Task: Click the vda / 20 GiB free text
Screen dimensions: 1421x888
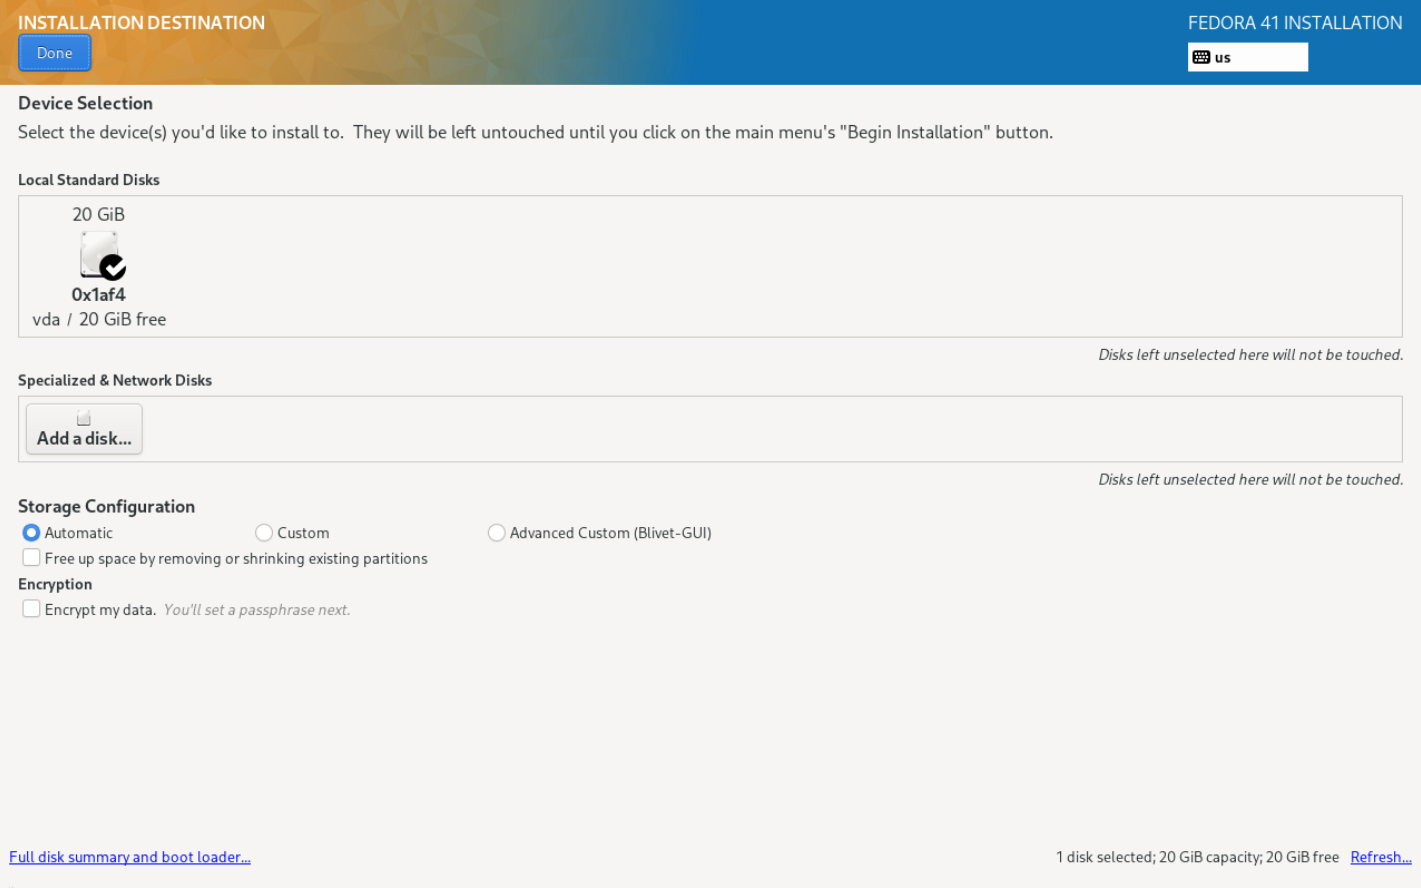Action: pos(99,319)
